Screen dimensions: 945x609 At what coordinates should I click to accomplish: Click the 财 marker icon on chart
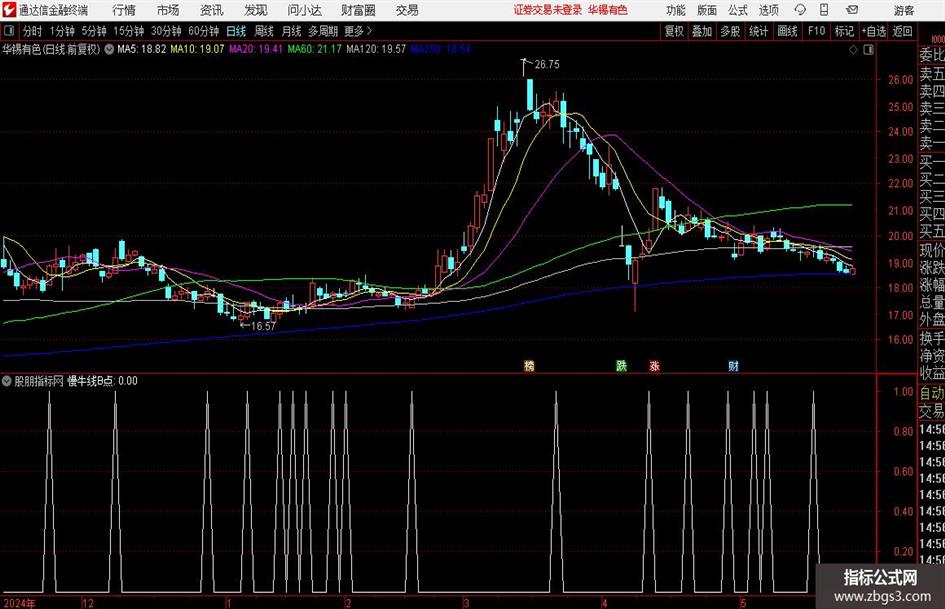[x=733, y=365]
